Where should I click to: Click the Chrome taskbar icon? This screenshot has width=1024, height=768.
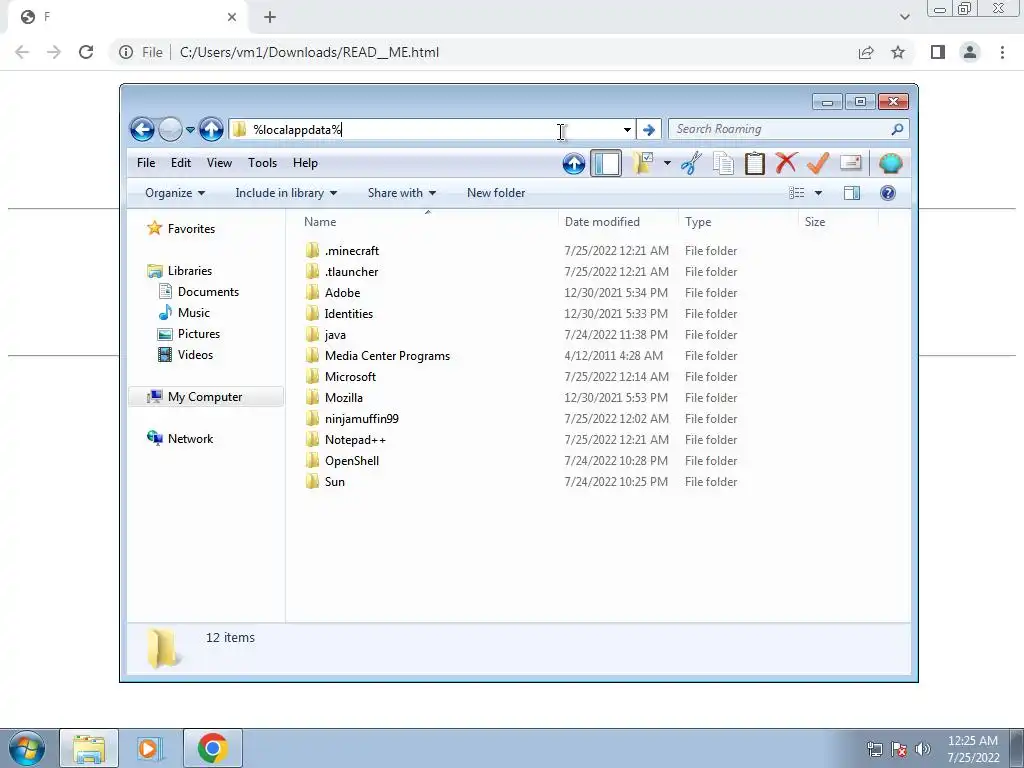coord(212,748)
